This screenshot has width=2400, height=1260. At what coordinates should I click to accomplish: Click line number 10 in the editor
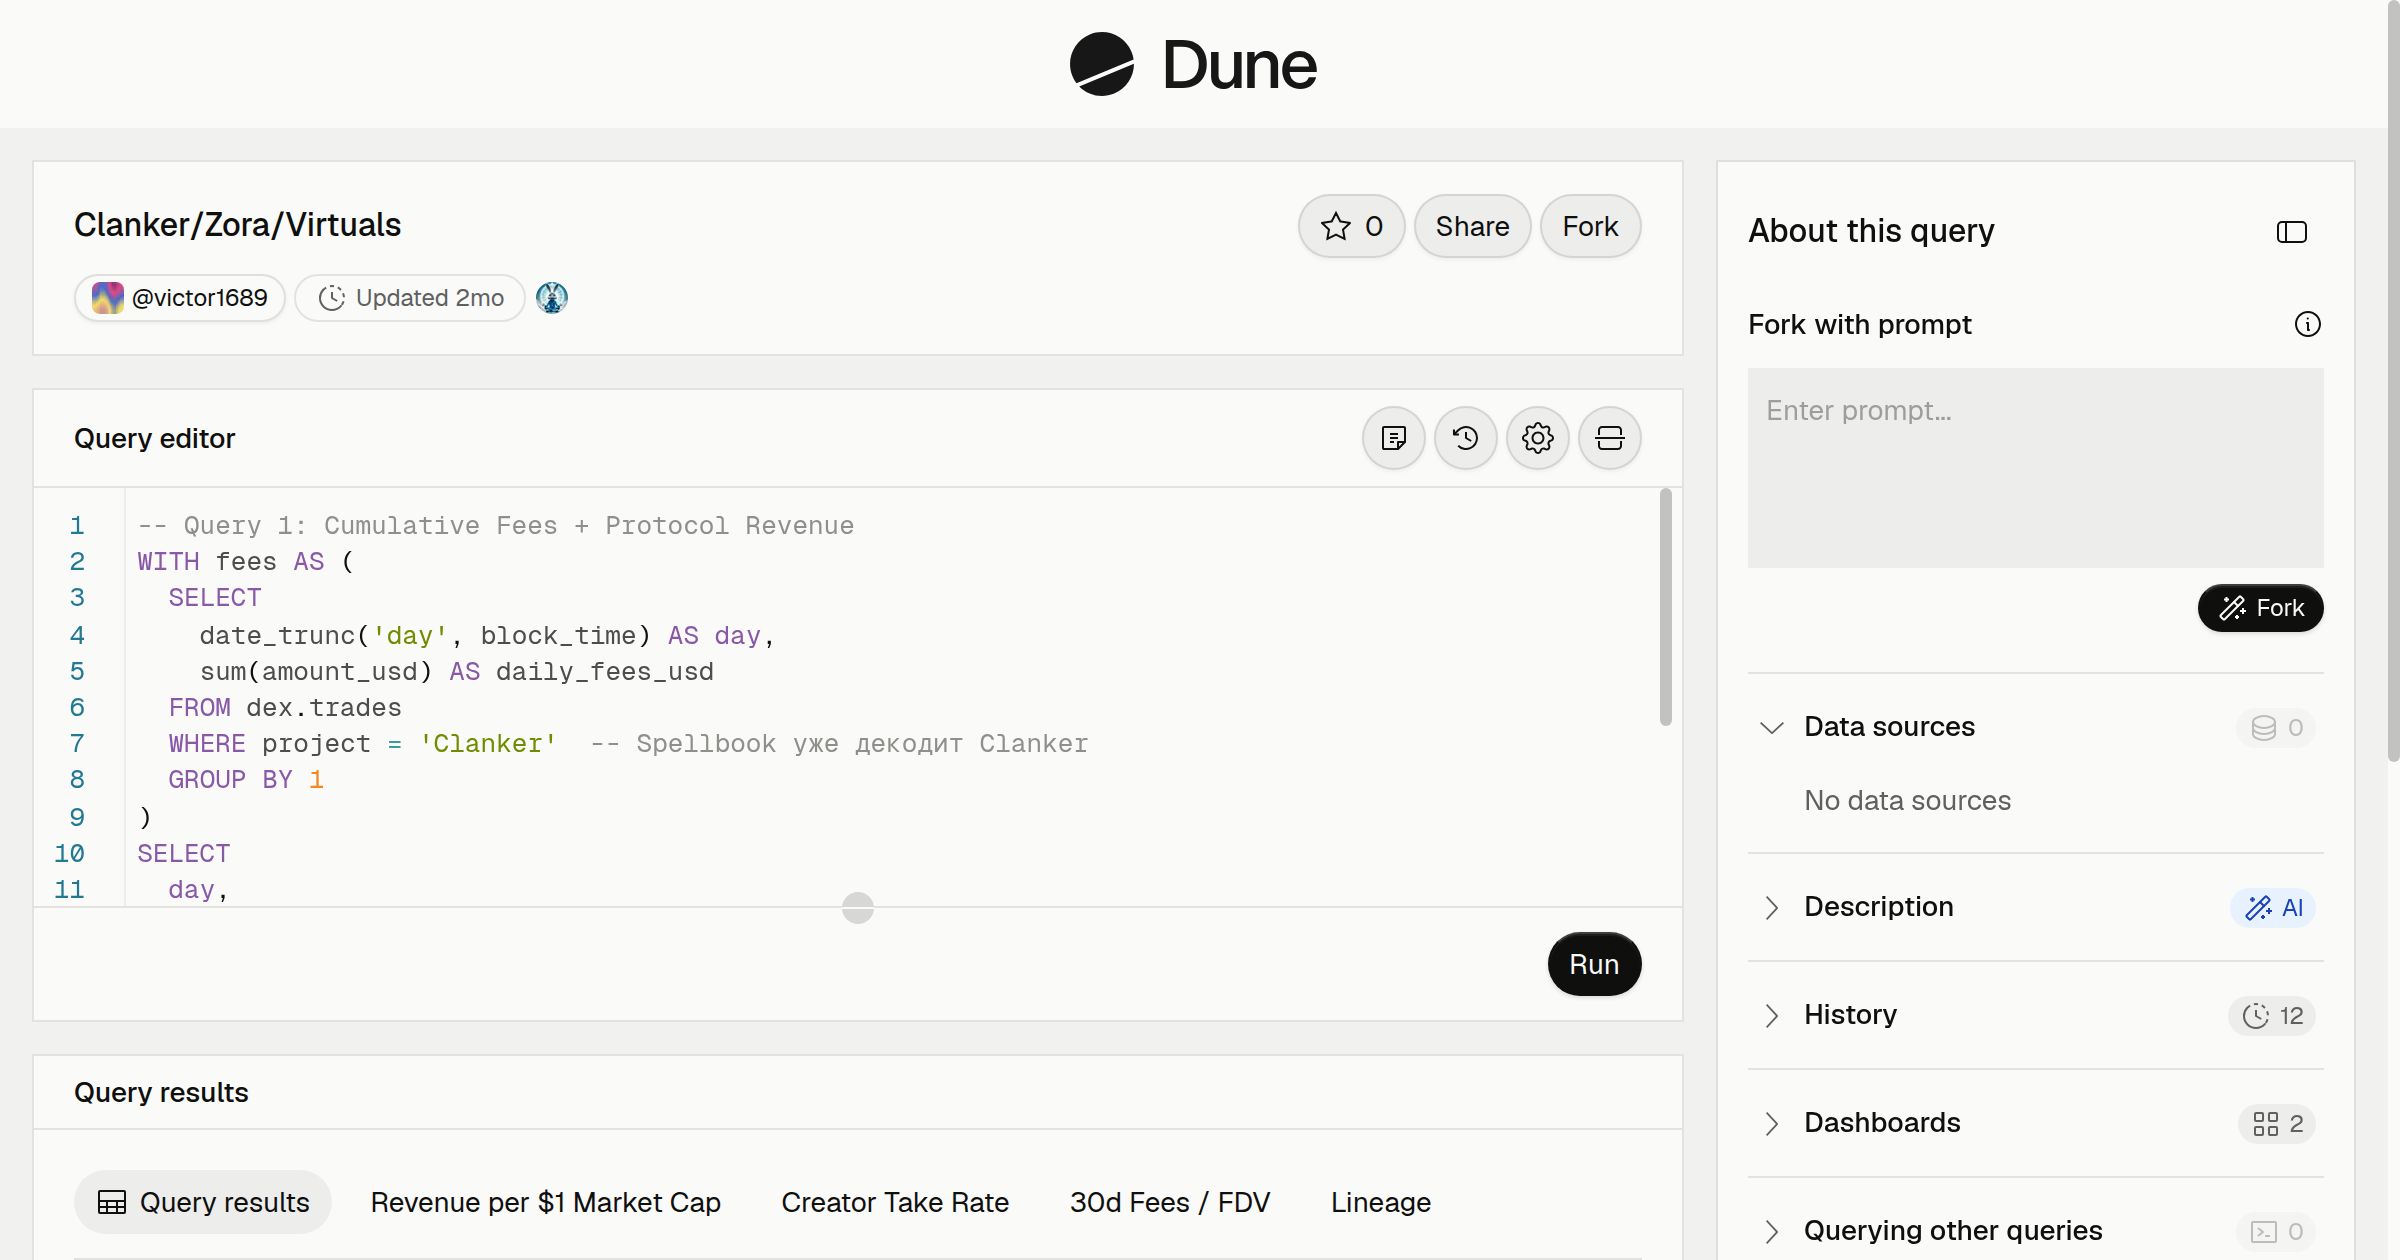[x=69, y=854]
